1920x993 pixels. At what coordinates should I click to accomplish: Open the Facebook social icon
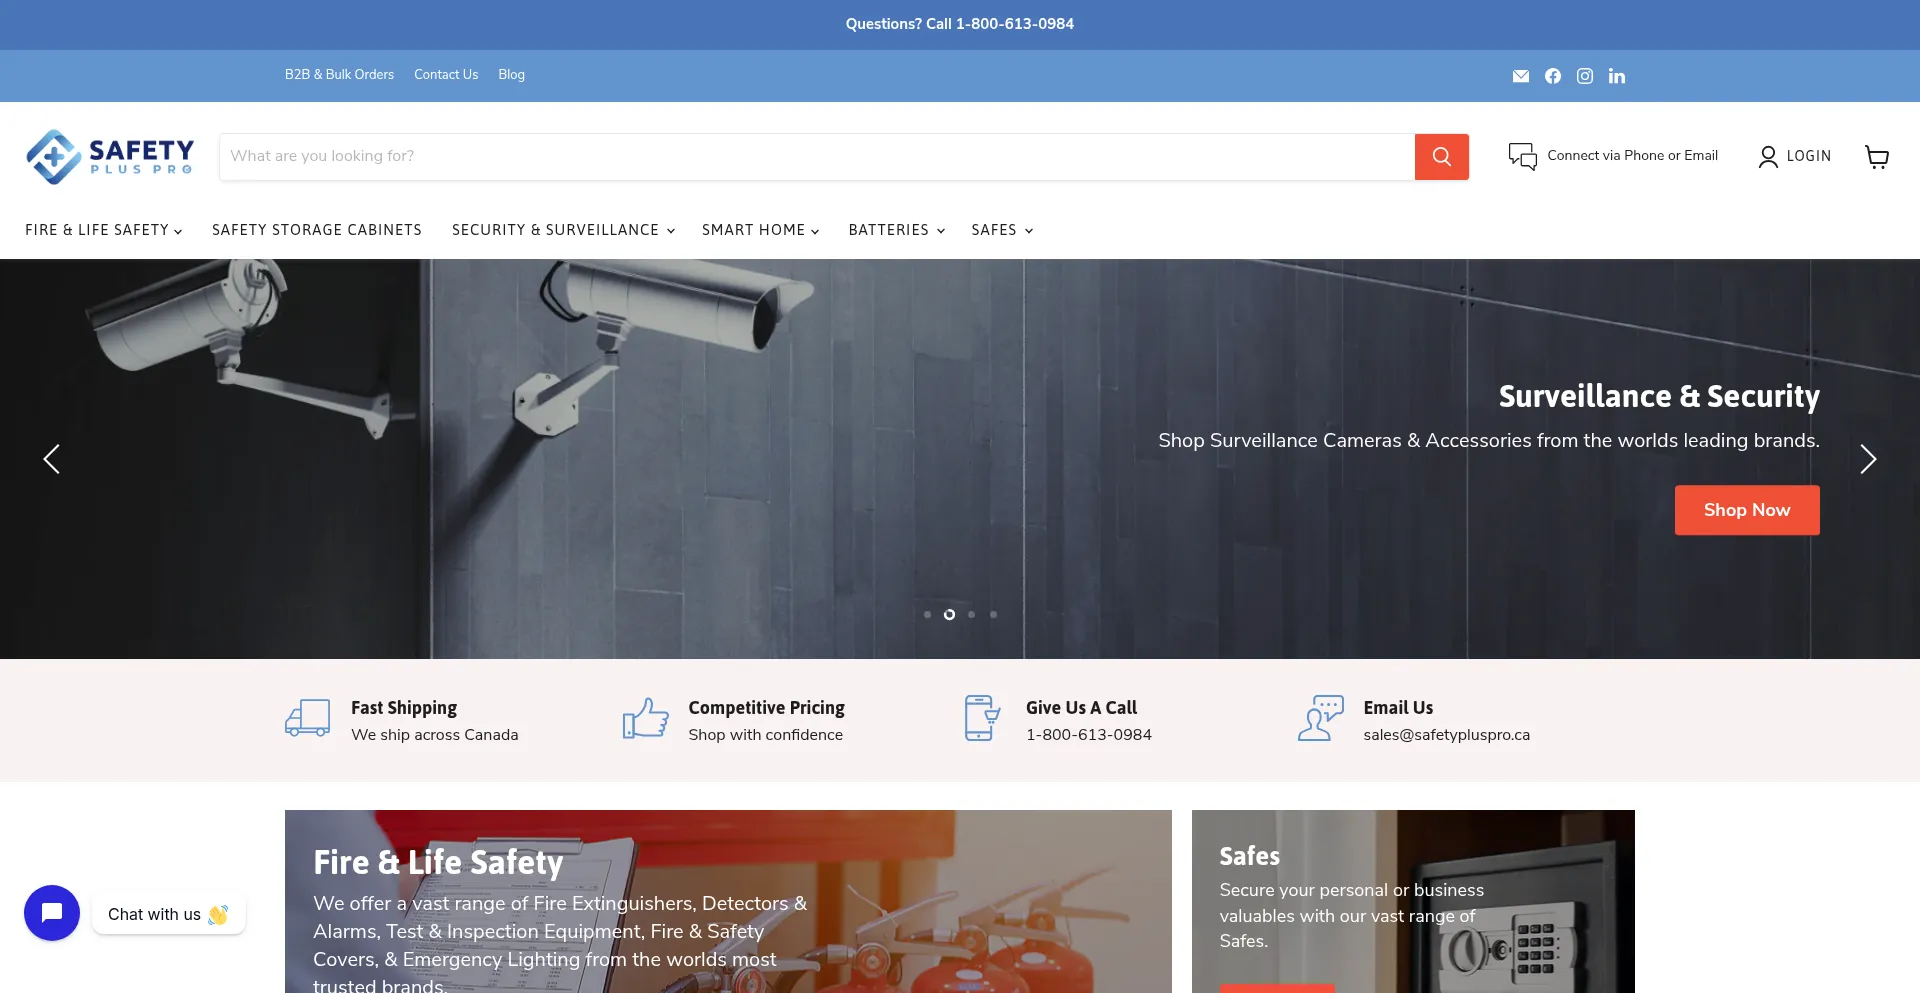[1552, 76]
